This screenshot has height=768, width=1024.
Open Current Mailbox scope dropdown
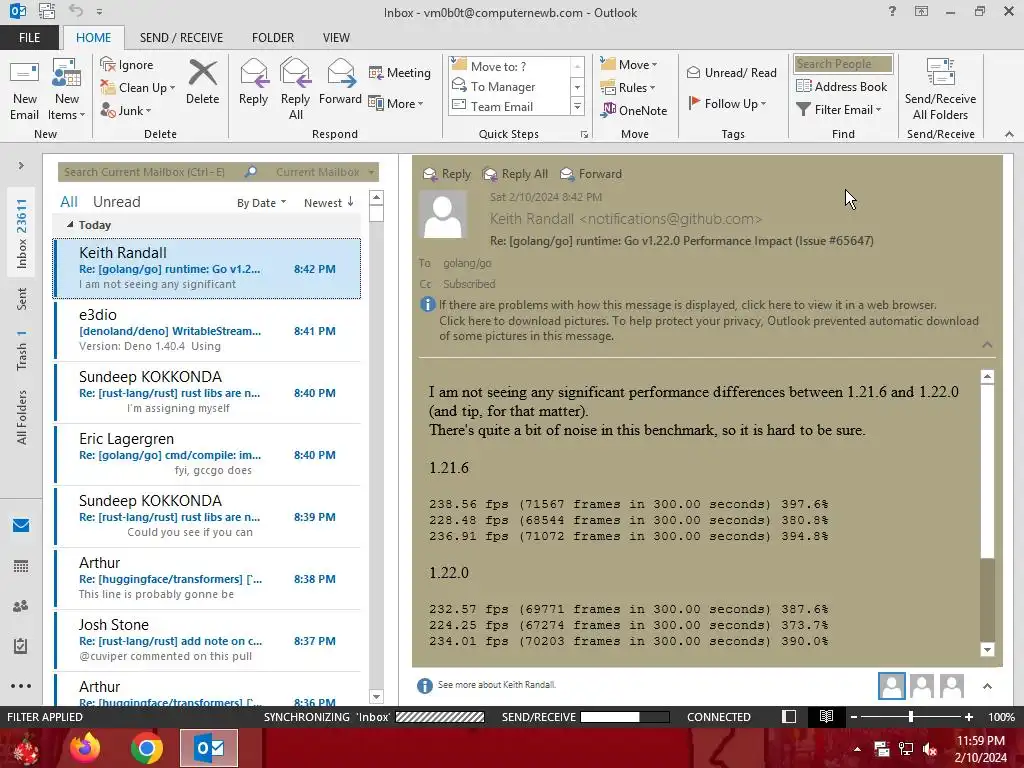click(x=325, y=172)
